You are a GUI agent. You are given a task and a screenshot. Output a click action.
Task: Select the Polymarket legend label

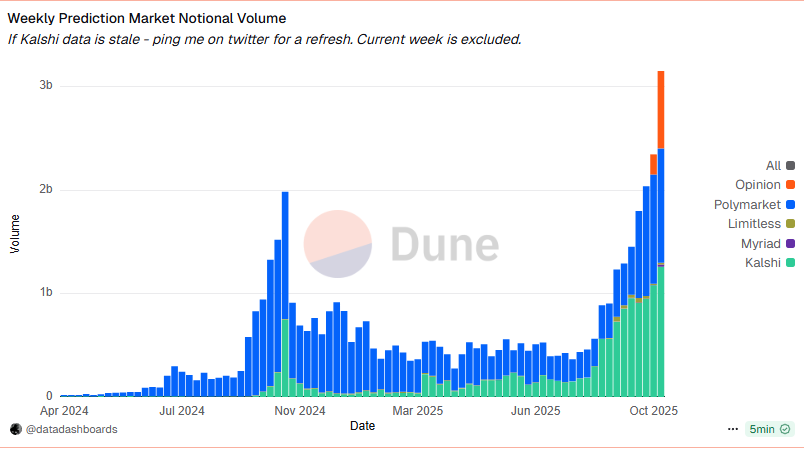pos(747,204)
